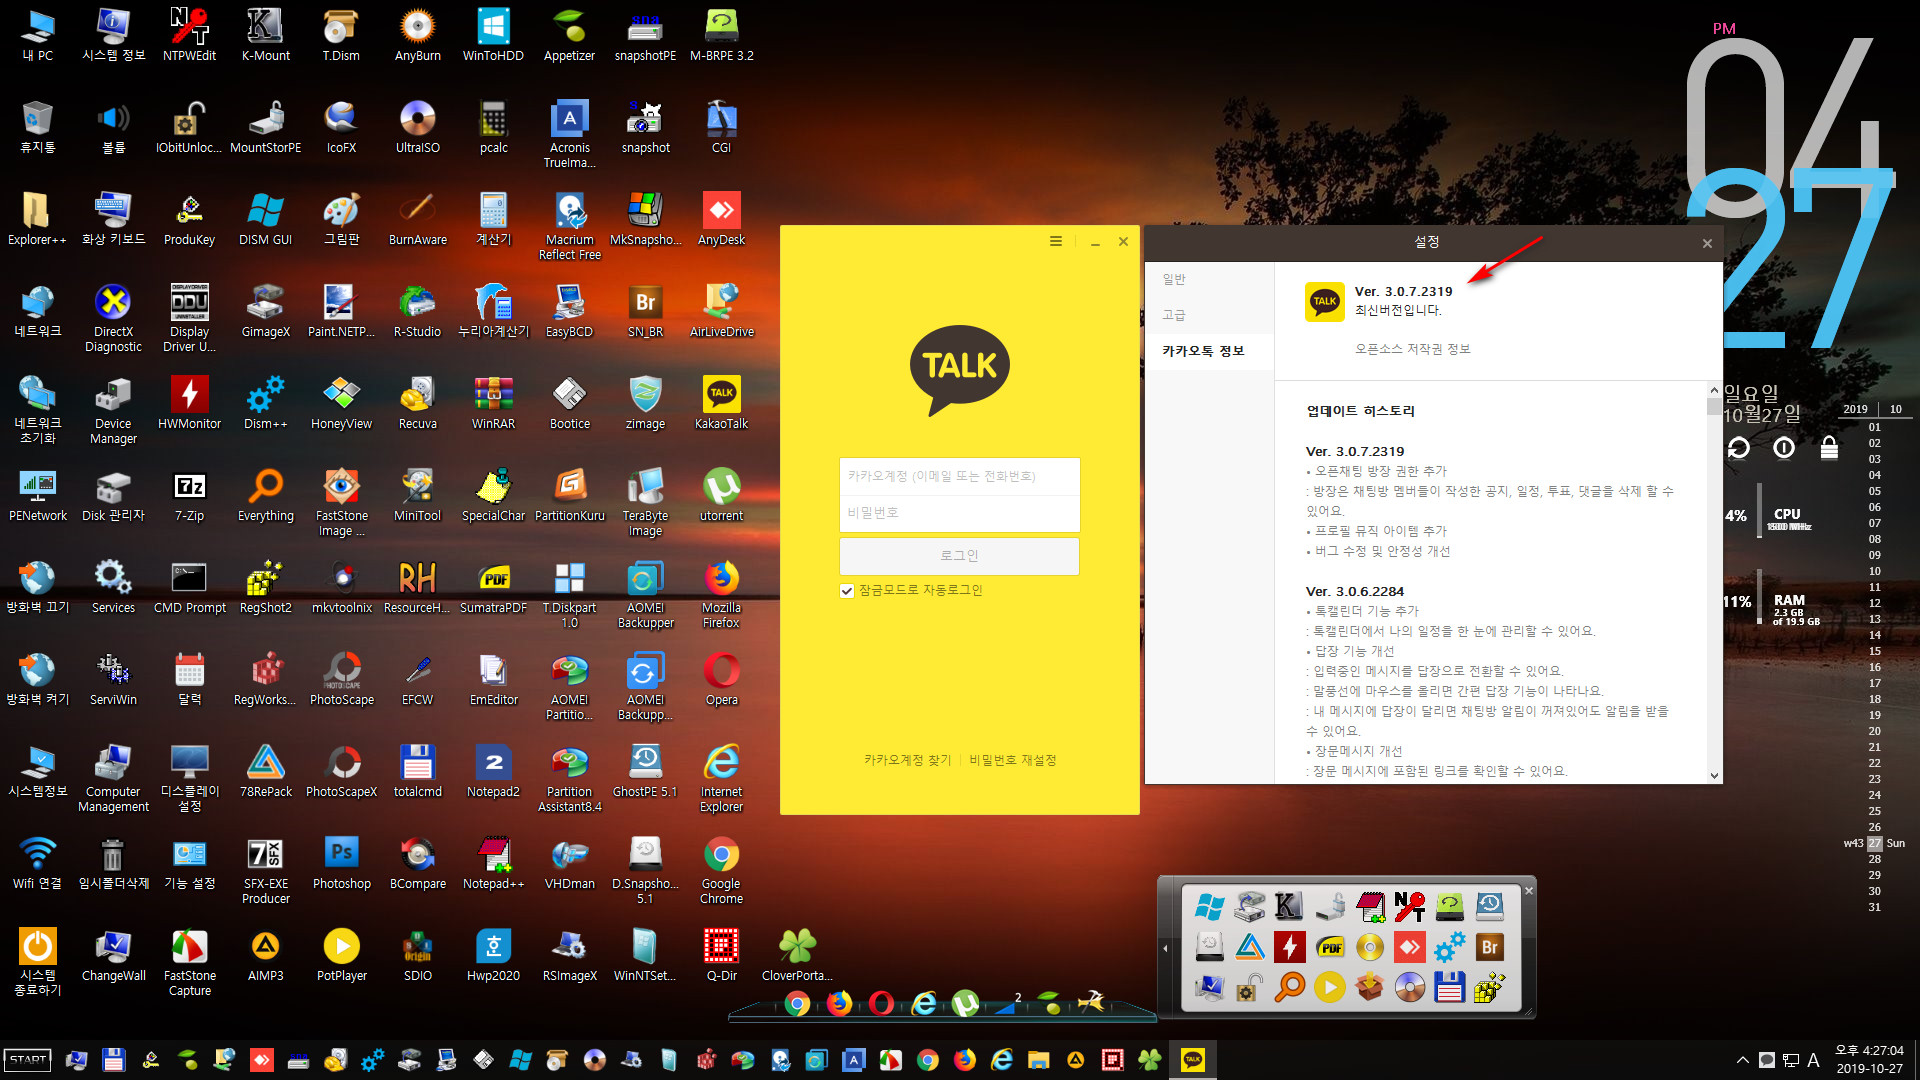Open 오픈소스 저작권 정보 link
Image resolution: width=1920 pixels, height=1080 pixels.
(1412, 349)
